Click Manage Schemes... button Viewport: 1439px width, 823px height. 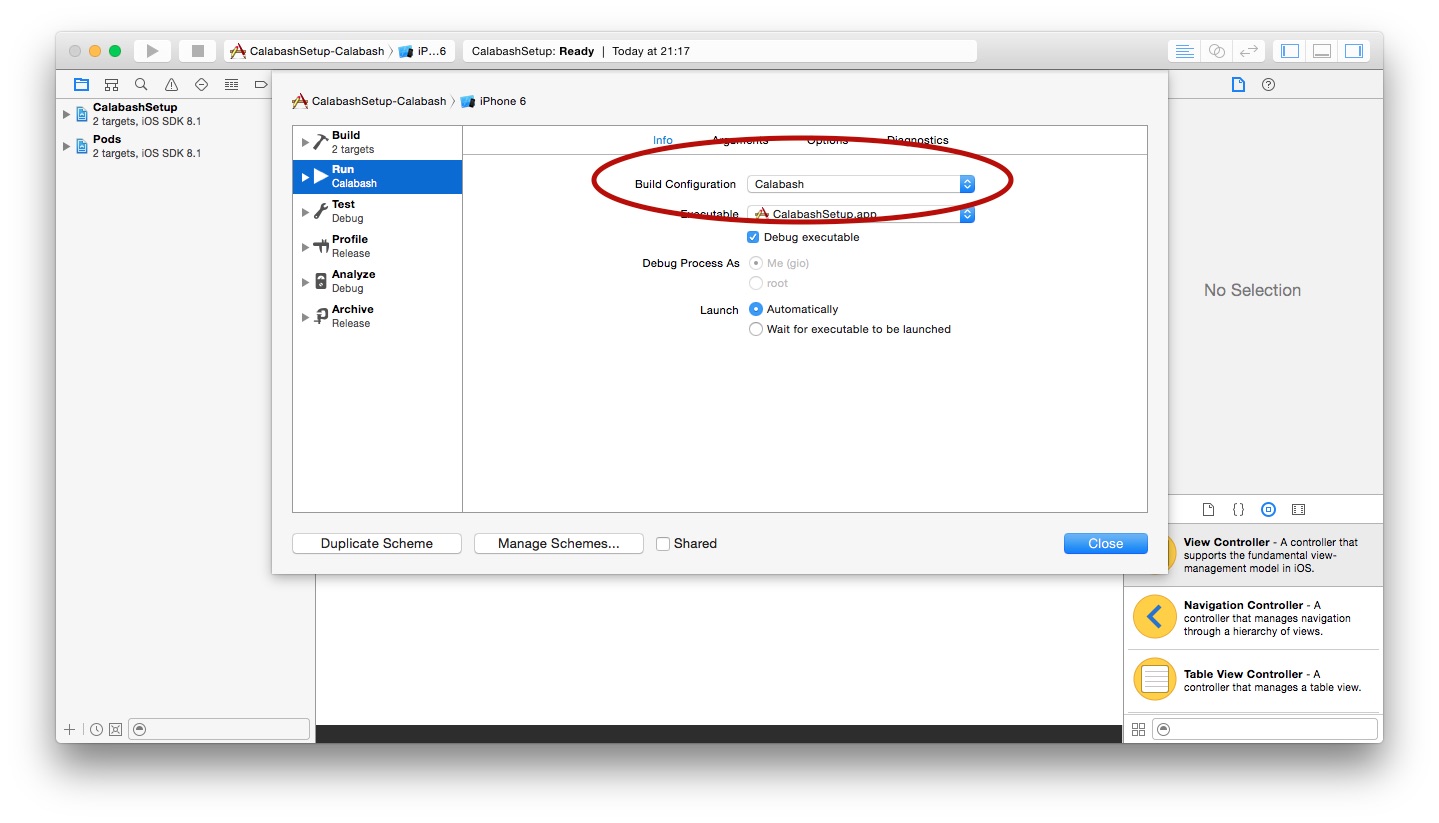[x=558, y=544]
